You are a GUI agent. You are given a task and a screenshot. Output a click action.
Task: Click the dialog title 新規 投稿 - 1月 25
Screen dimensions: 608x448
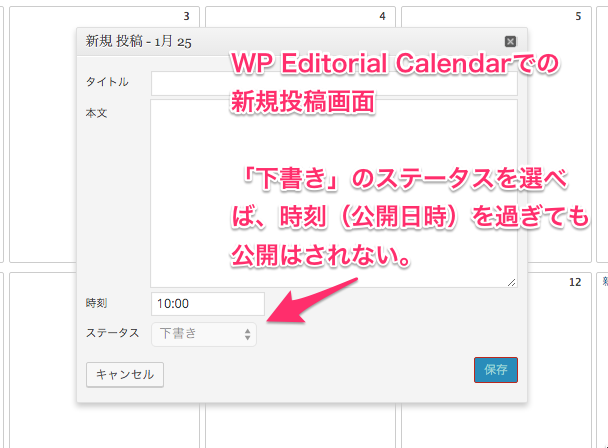(138, 41)
